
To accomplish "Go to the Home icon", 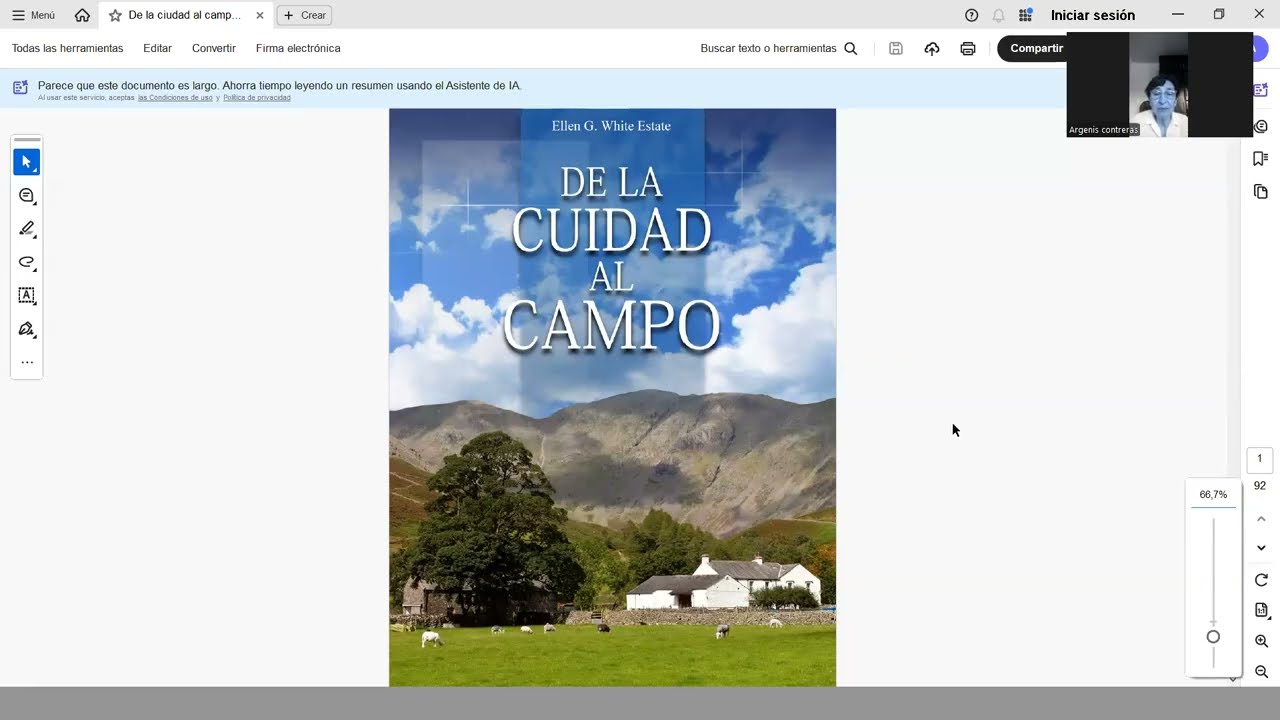I will click(x=82, y=15).
